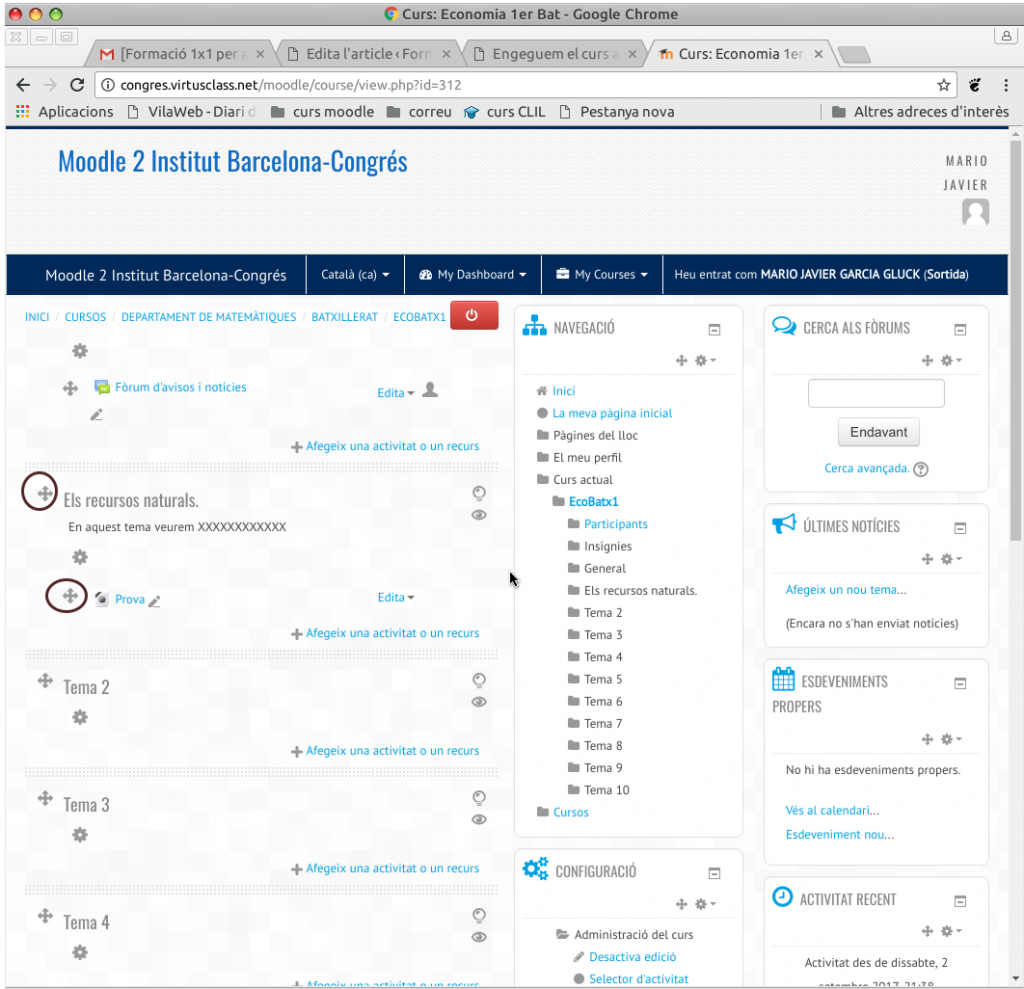Open the gear settings for Tema 2
1024x989 pixels.
tap(80, 717)
